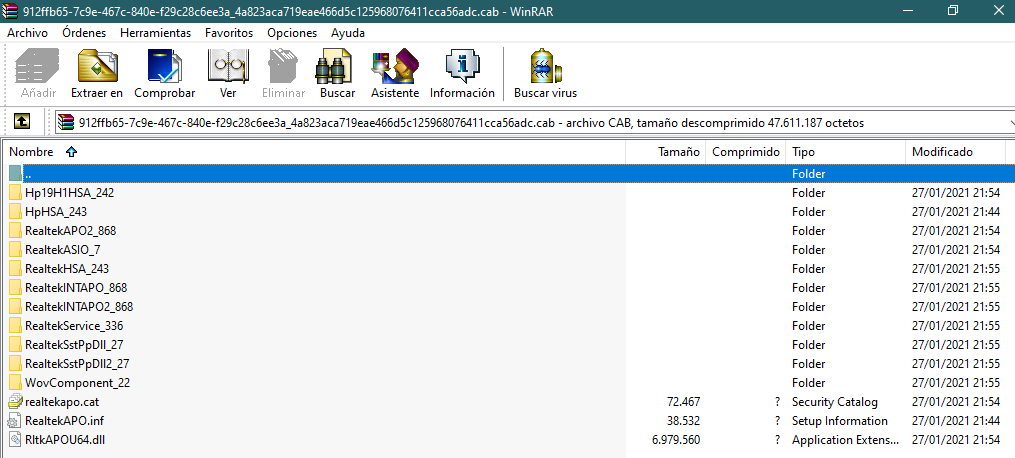Image resolution: width=1015 pixels, height=458 pixels.
Task: Open the Archivo menu
Action: tap(27, 33)
